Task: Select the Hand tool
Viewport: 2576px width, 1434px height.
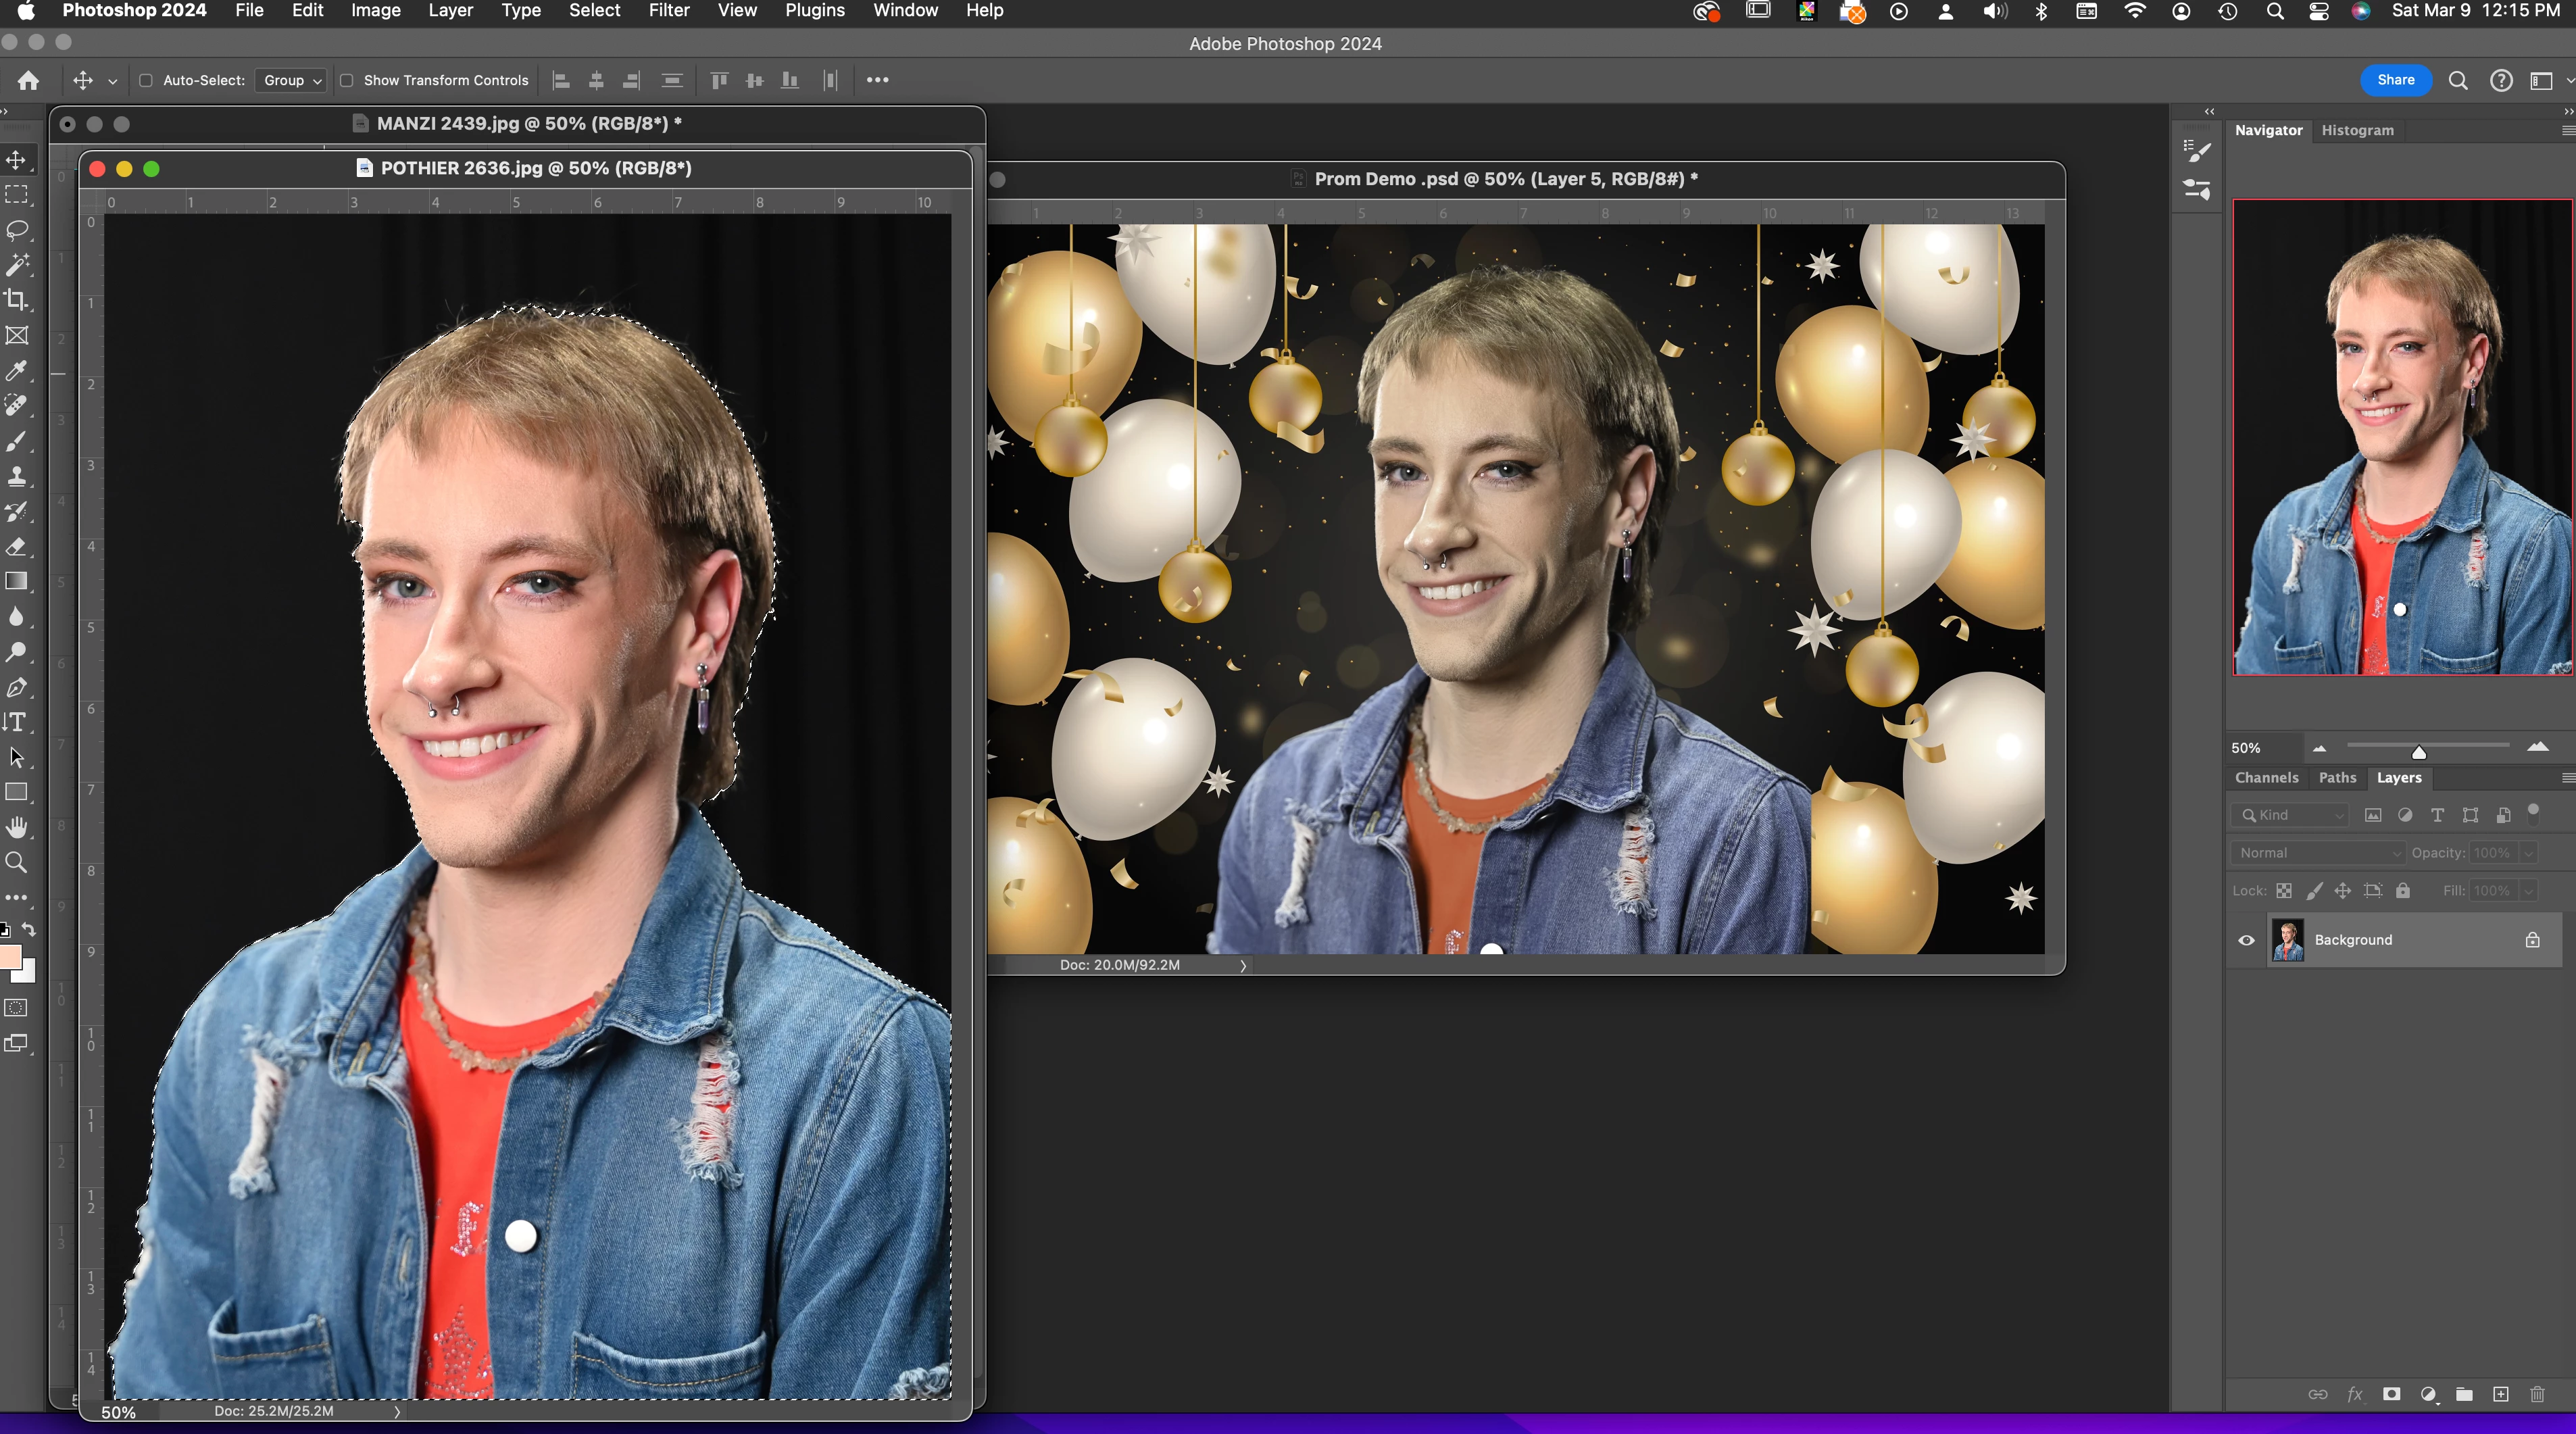Action: point(17,827)
